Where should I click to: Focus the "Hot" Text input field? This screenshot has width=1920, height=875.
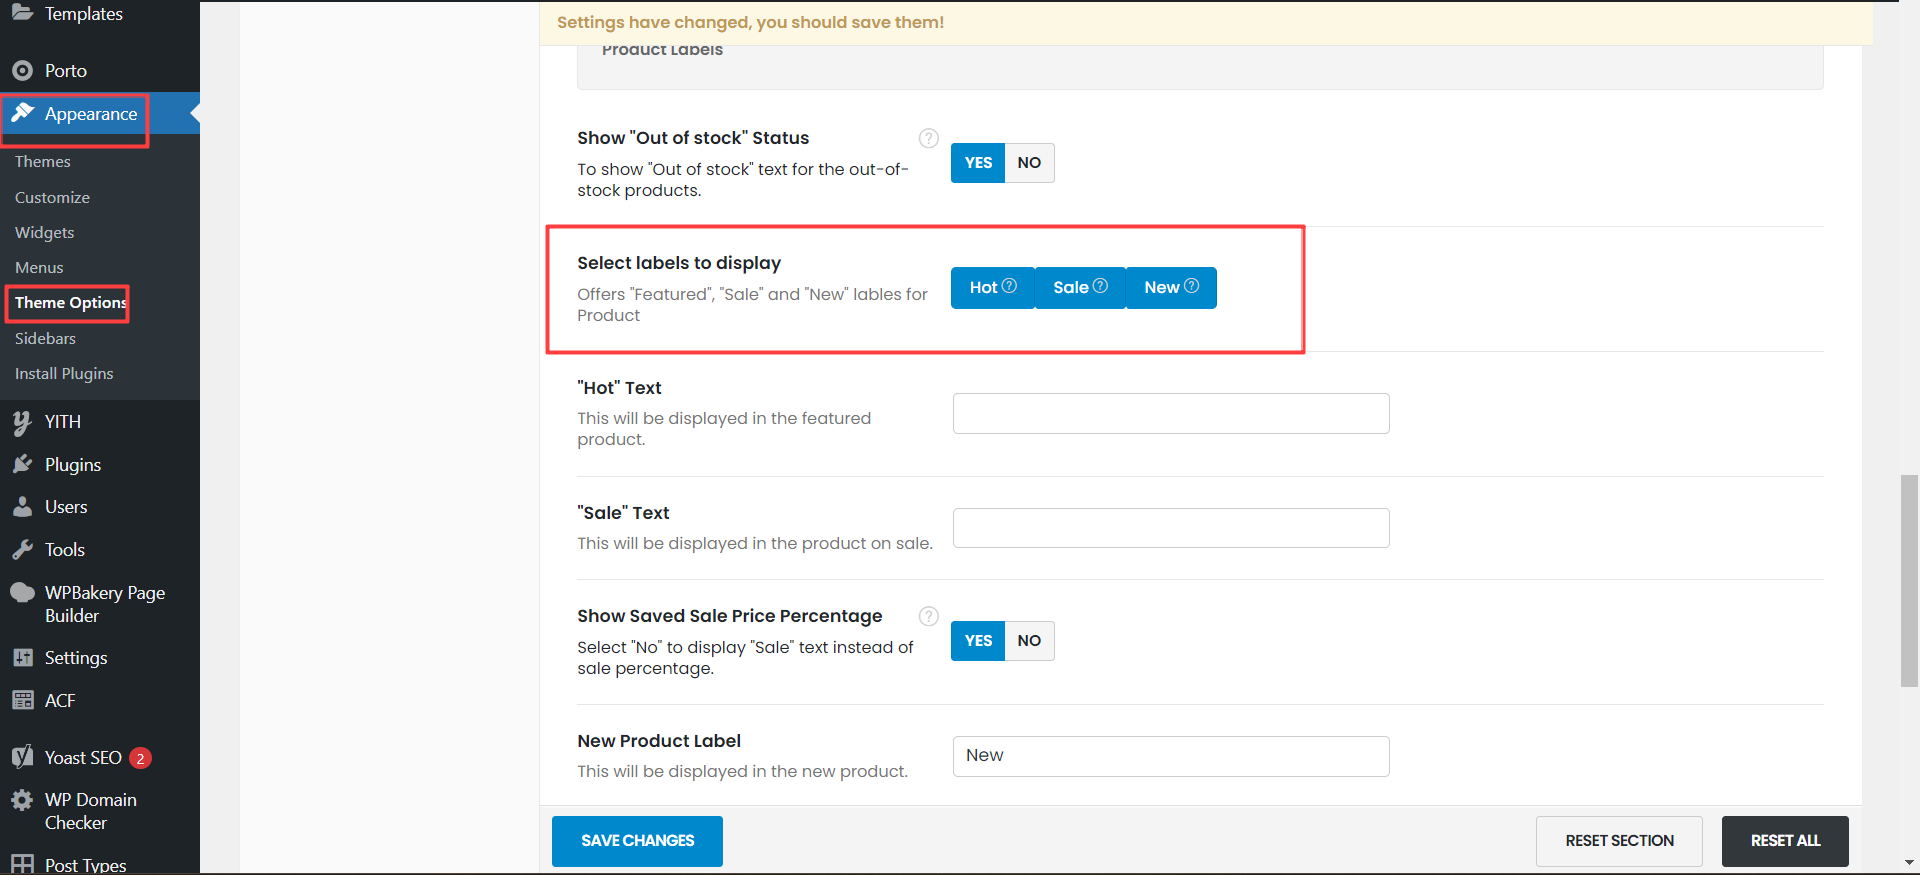[x=1171, y=413]
